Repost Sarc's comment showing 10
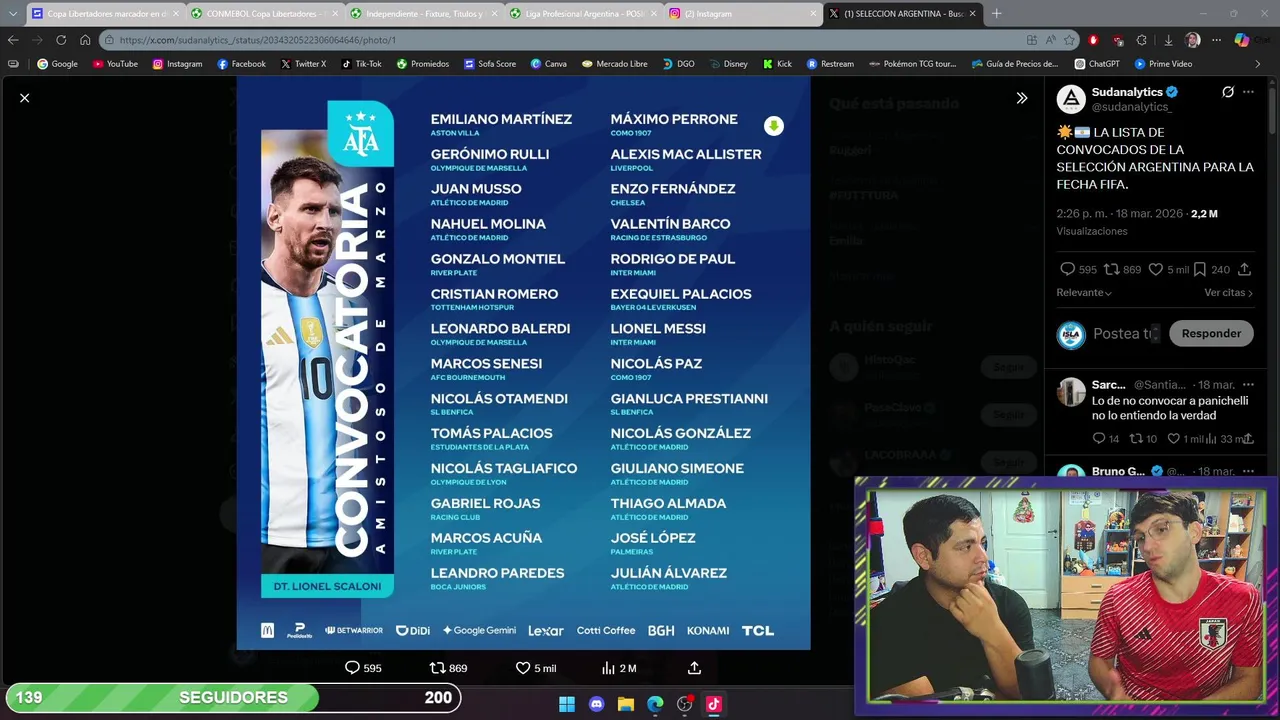The image size is (1280, 720). point(1136,439)
